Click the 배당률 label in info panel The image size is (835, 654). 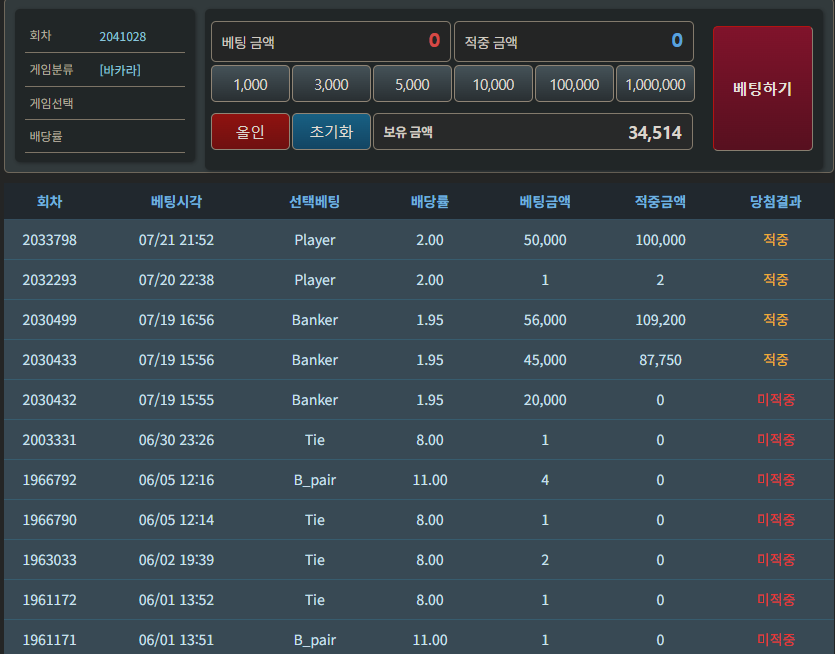[x=46, y=136]
